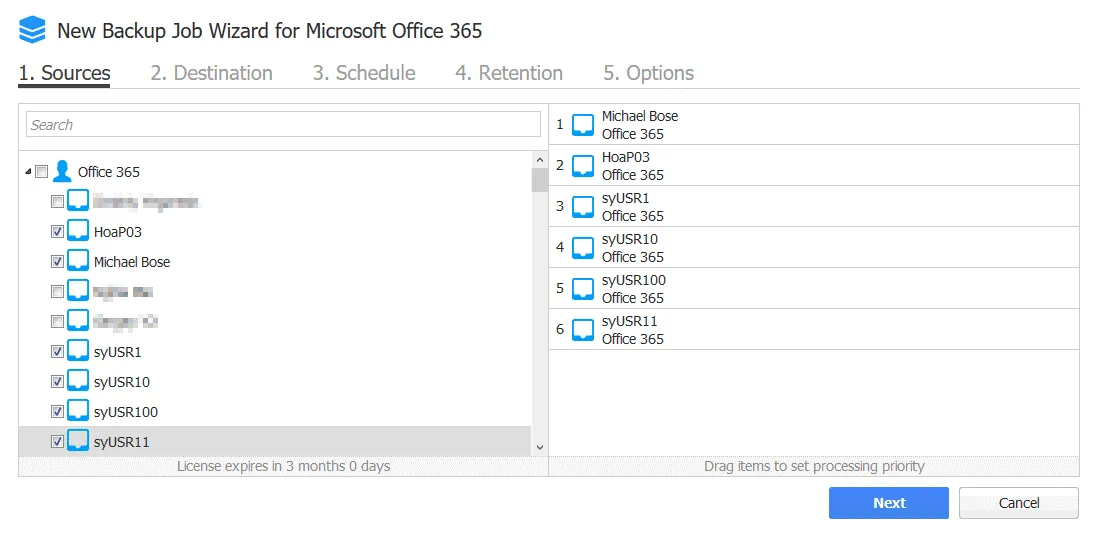Uncheck the Michael Bose mailbox checkbox

tap(57, 261)
